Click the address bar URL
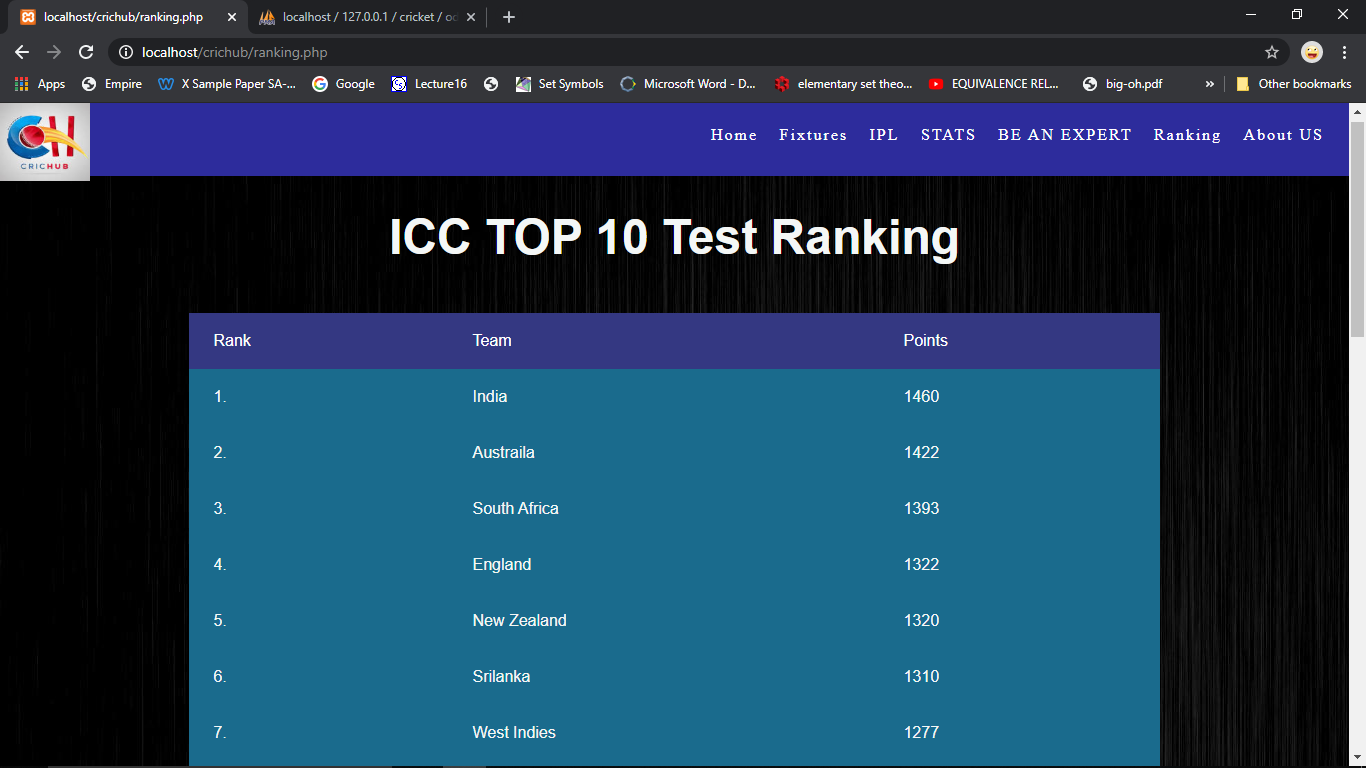Image resolution: width=1366 pixels, height=768 pixels. (x=234, y=52)
